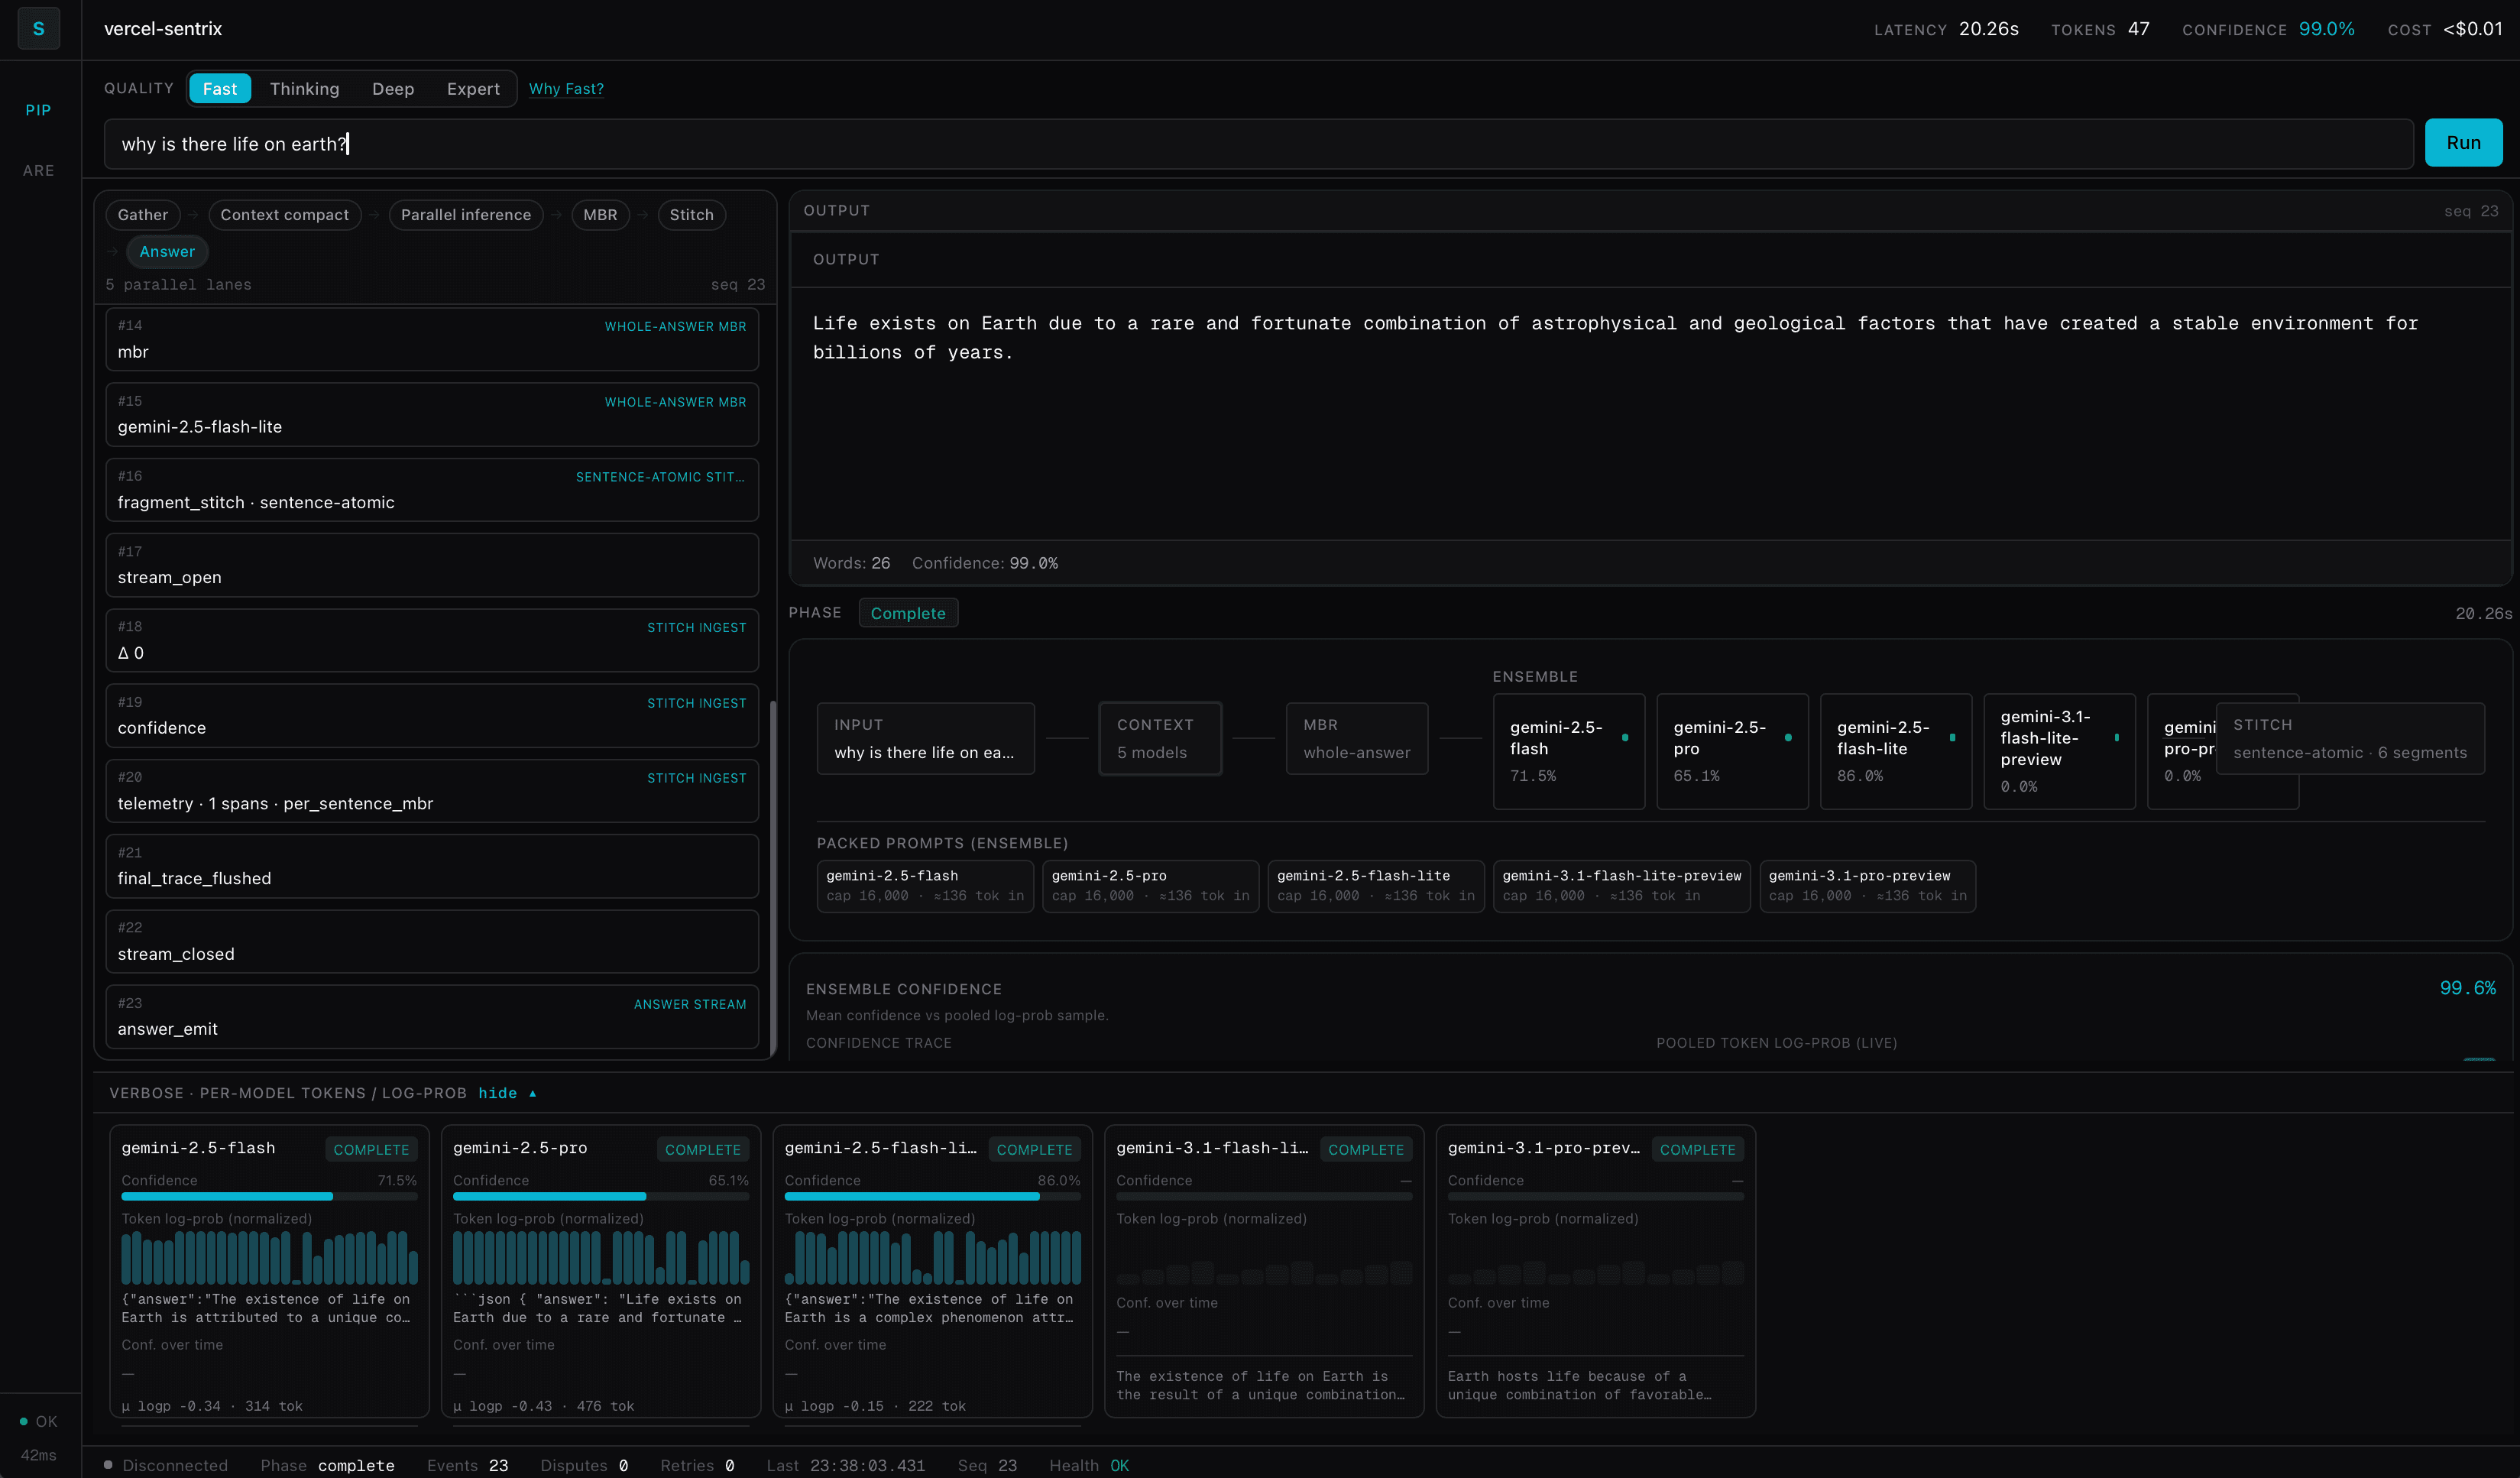2520x1478 pixels.
Task: Click gemini-2.5-flash confidence bar
Action: (x=268, y=1196)
